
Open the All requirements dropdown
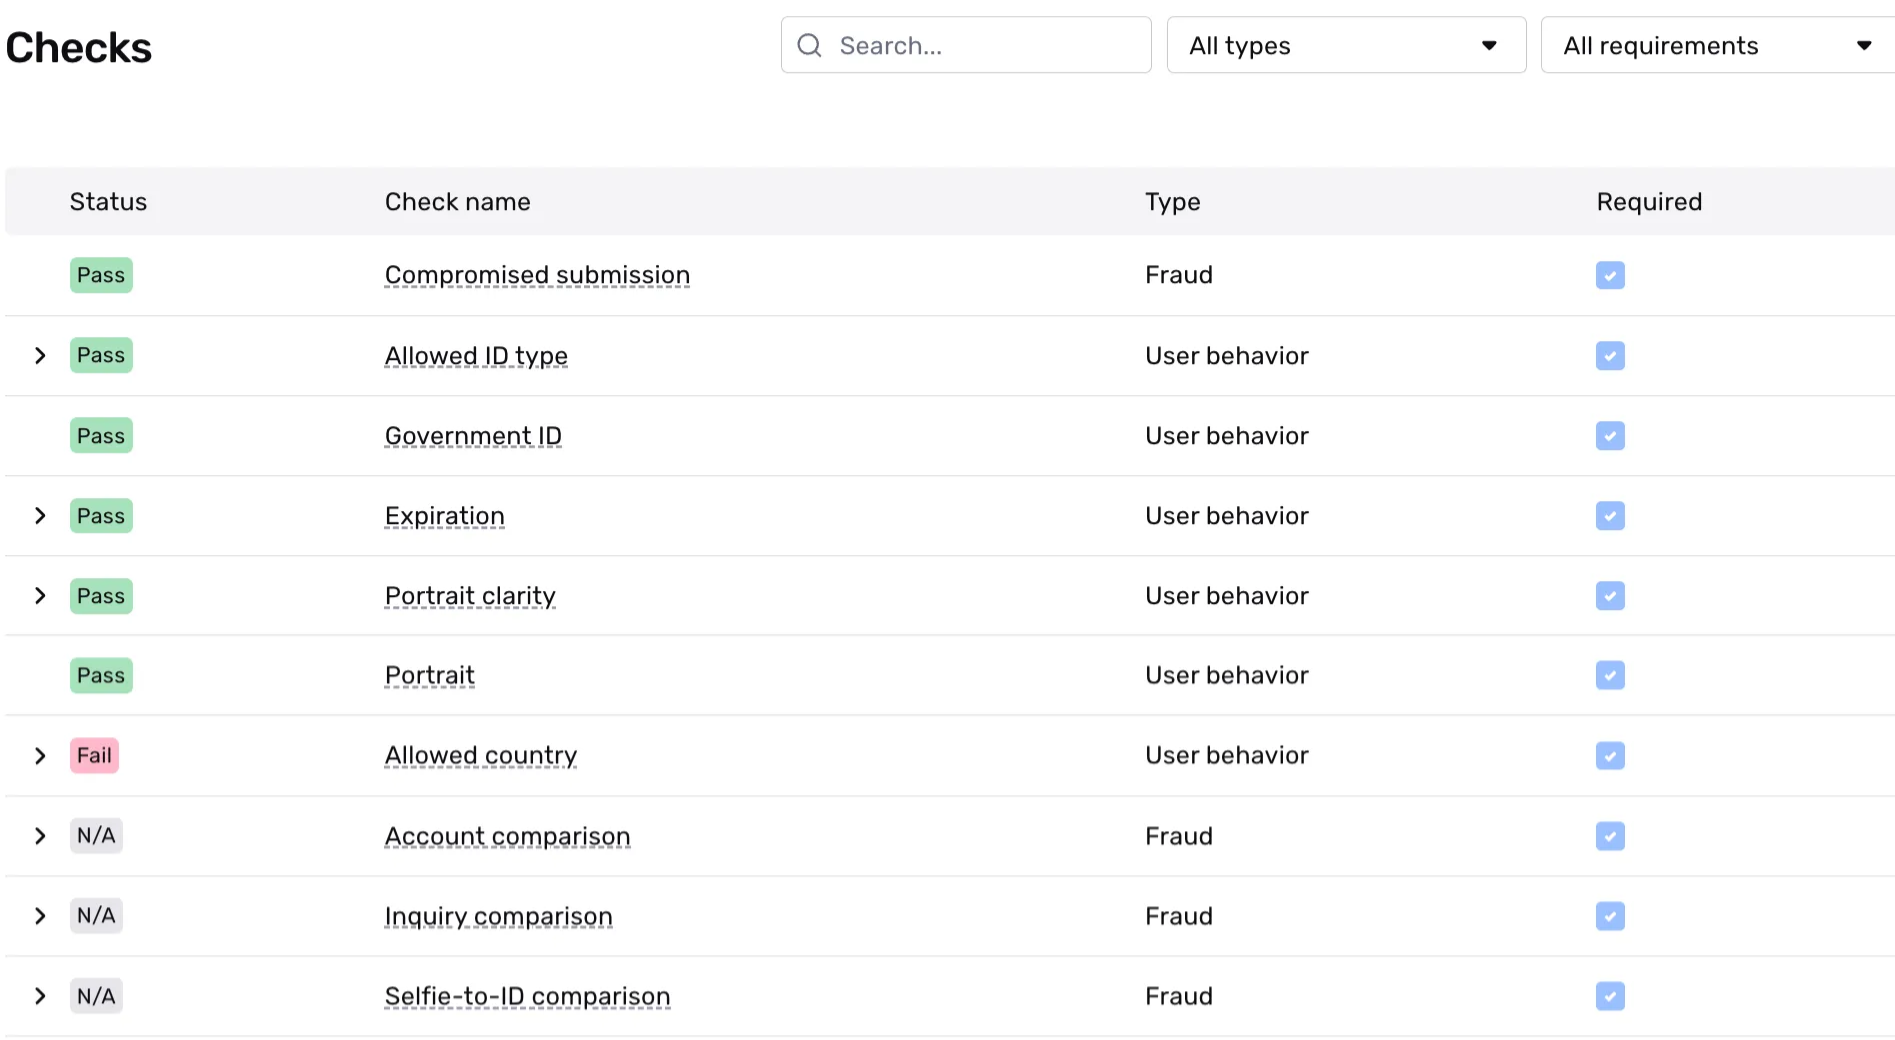point(1716,45)
